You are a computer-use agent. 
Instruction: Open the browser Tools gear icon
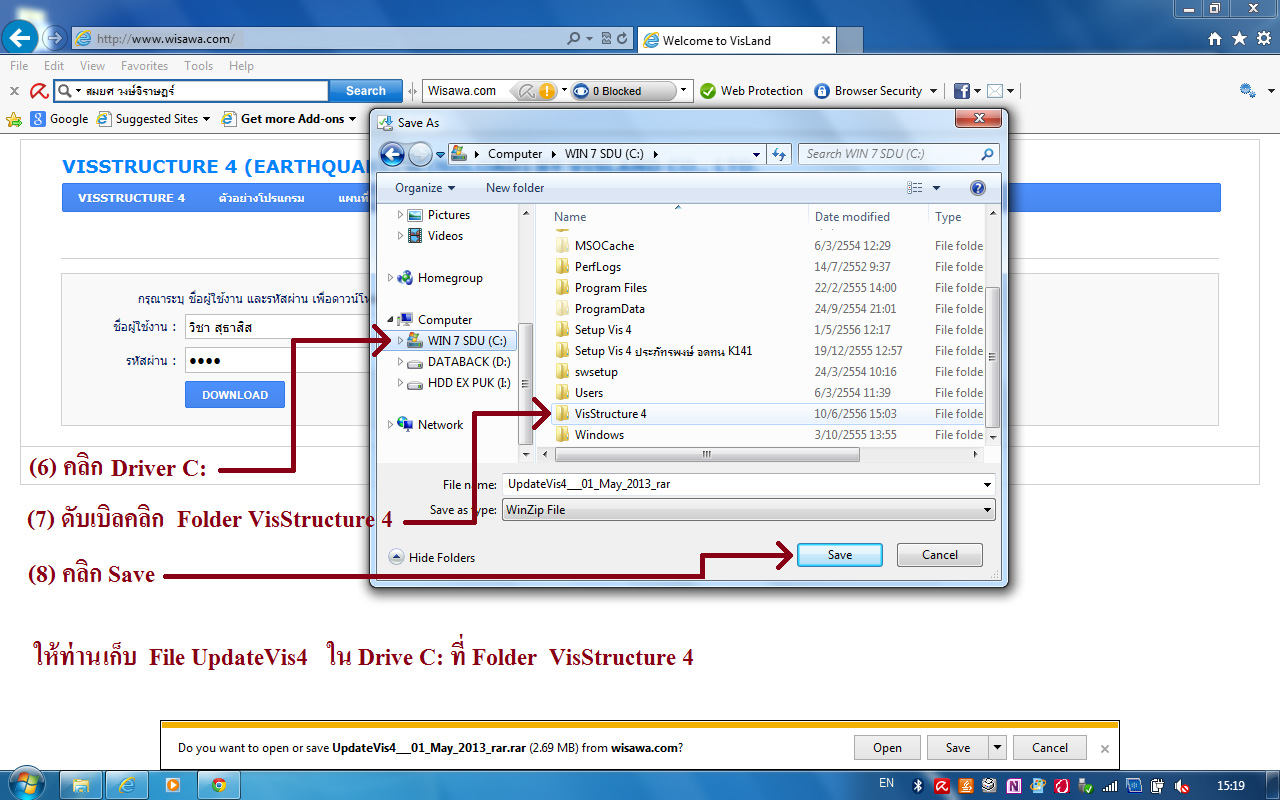point(1263,38)
